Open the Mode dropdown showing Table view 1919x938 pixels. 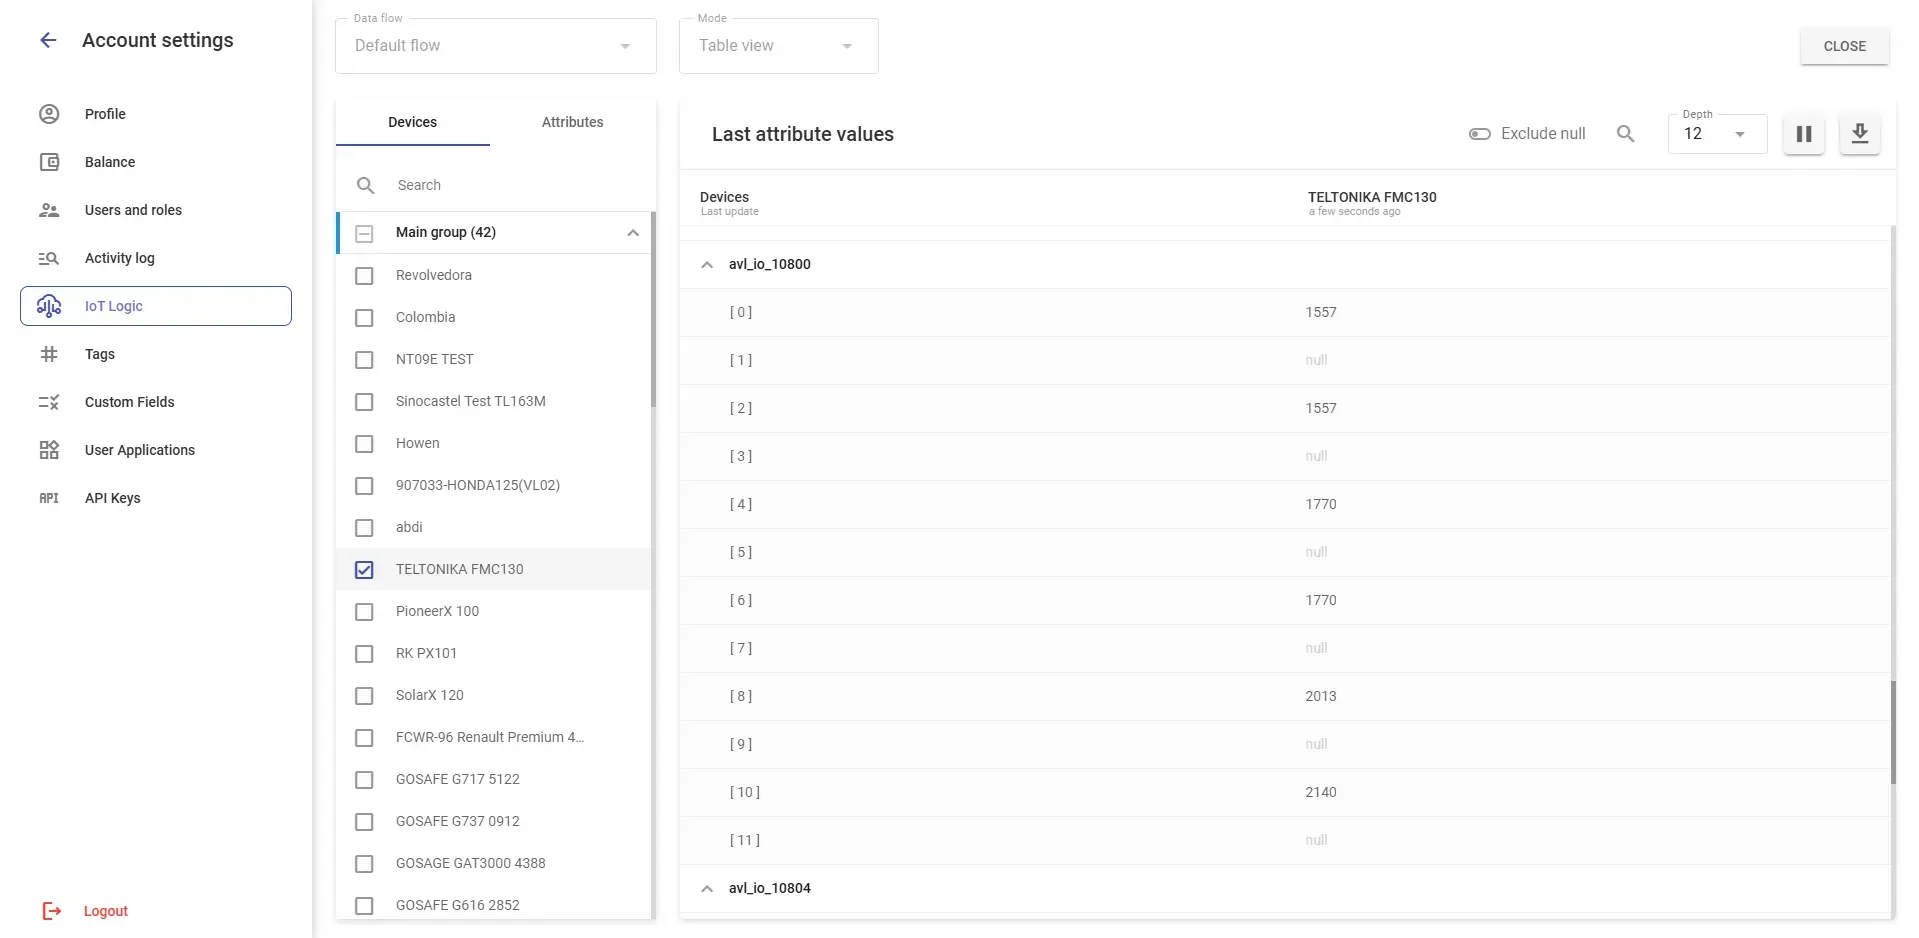pyautogui.click(x=778, y=46)
